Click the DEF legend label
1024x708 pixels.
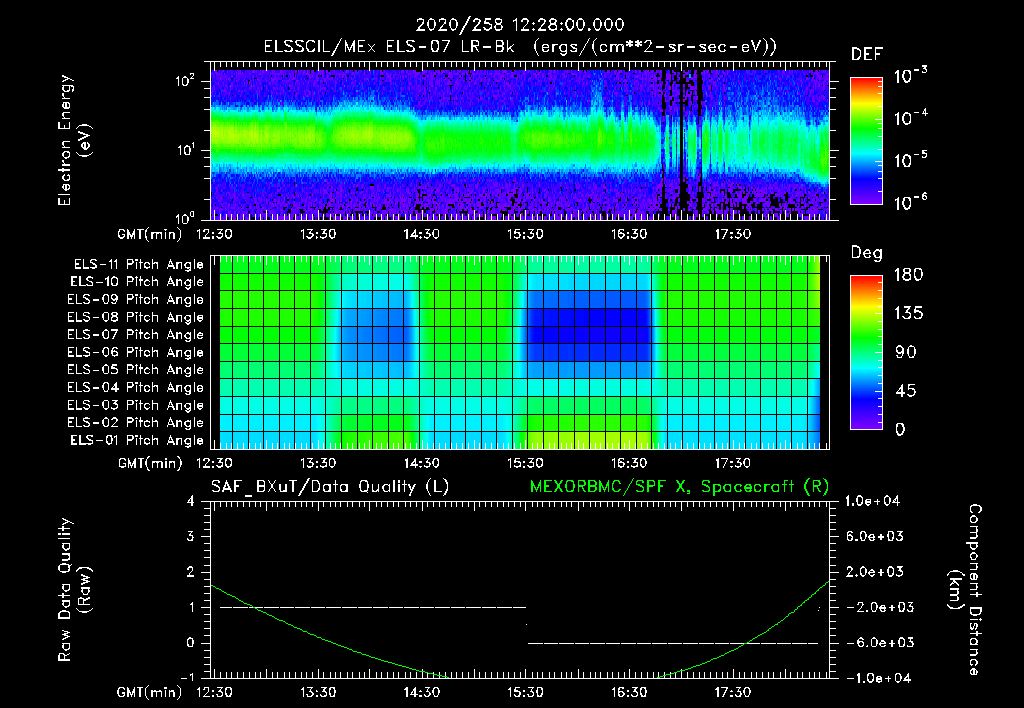(x=867, y=54)
